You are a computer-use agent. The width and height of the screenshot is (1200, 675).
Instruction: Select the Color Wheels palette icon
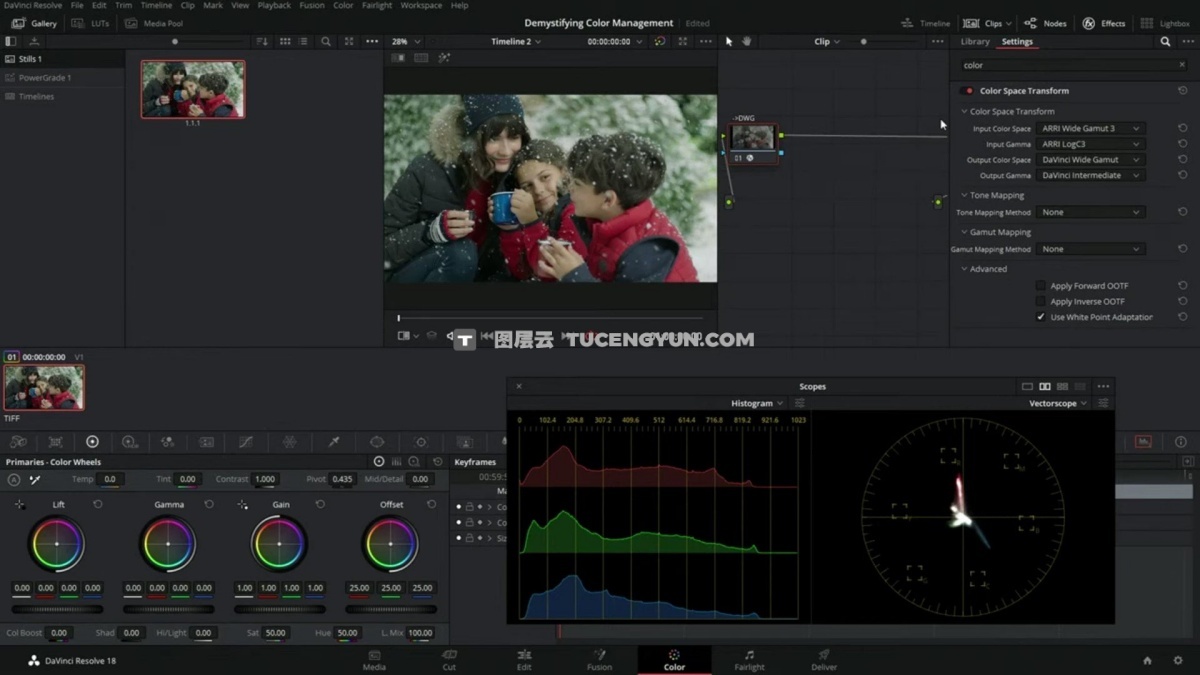(x=92, y=442)
